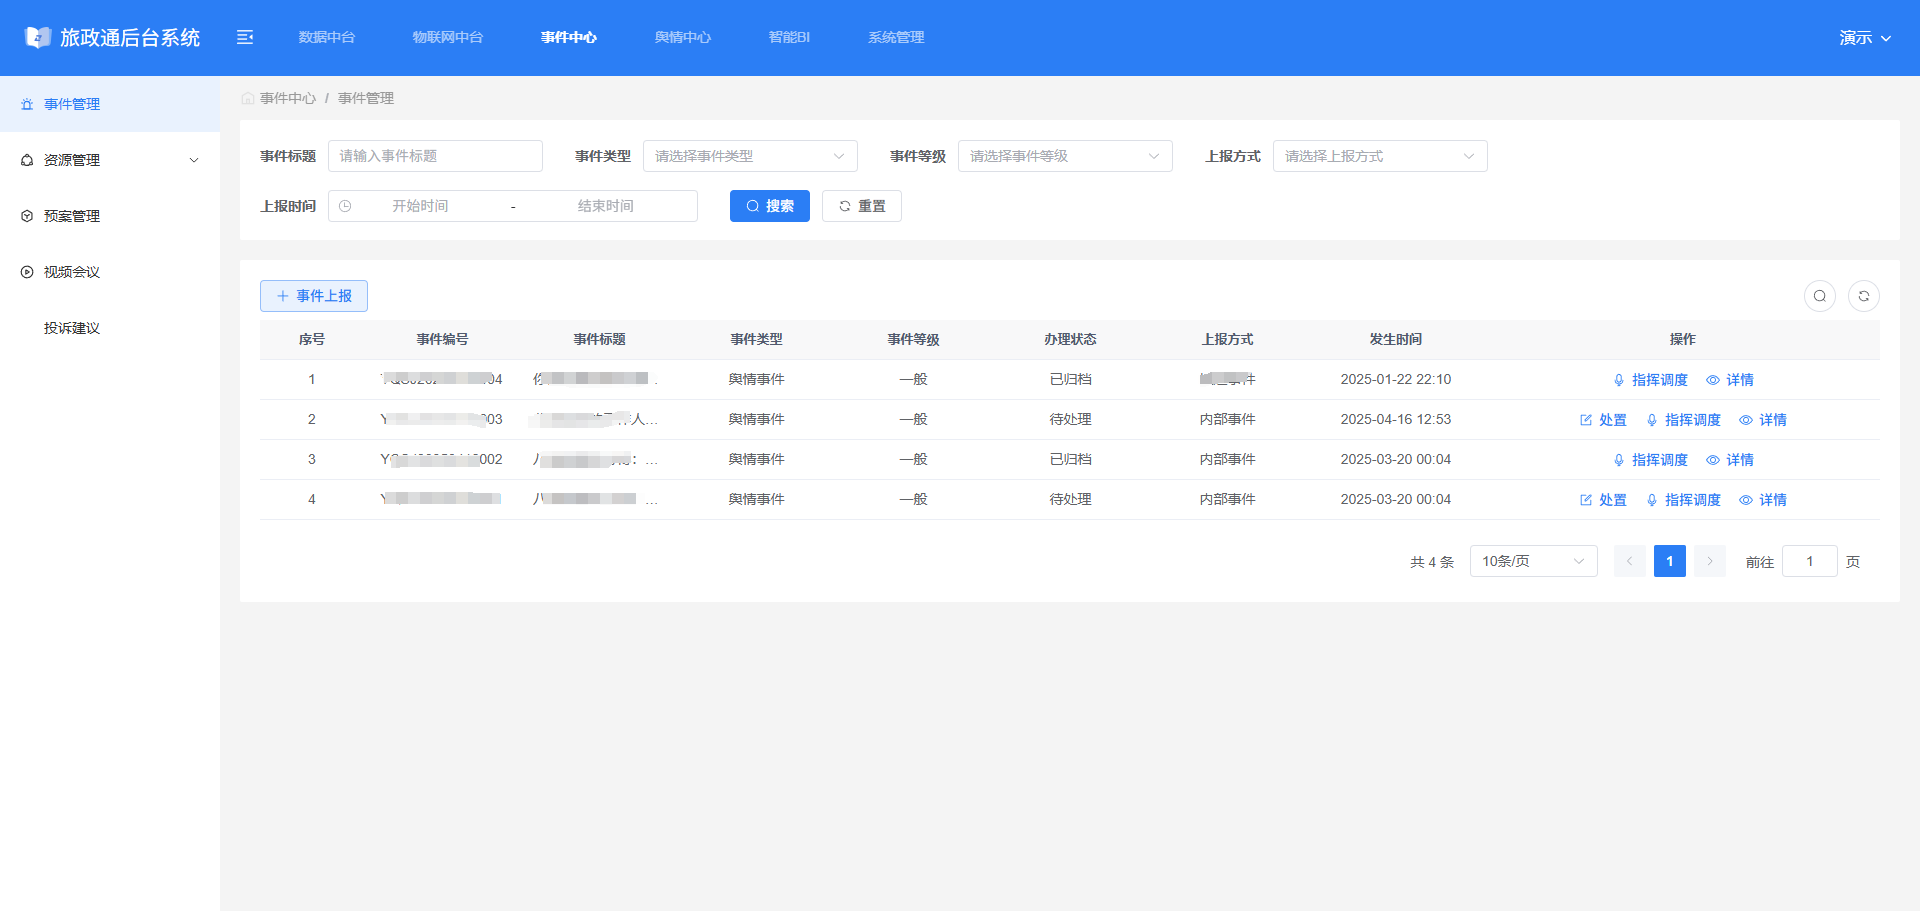
Task: Click the clock icon in 上报时间 field
Action: pos(345,206)
